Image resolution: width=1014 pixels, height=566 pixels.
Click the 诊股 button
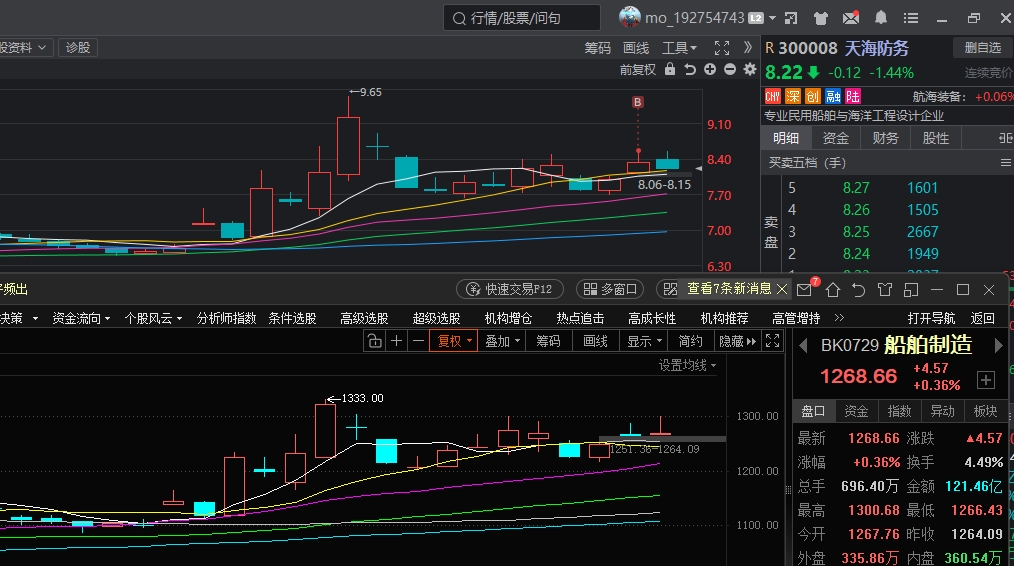pos(78,47)
